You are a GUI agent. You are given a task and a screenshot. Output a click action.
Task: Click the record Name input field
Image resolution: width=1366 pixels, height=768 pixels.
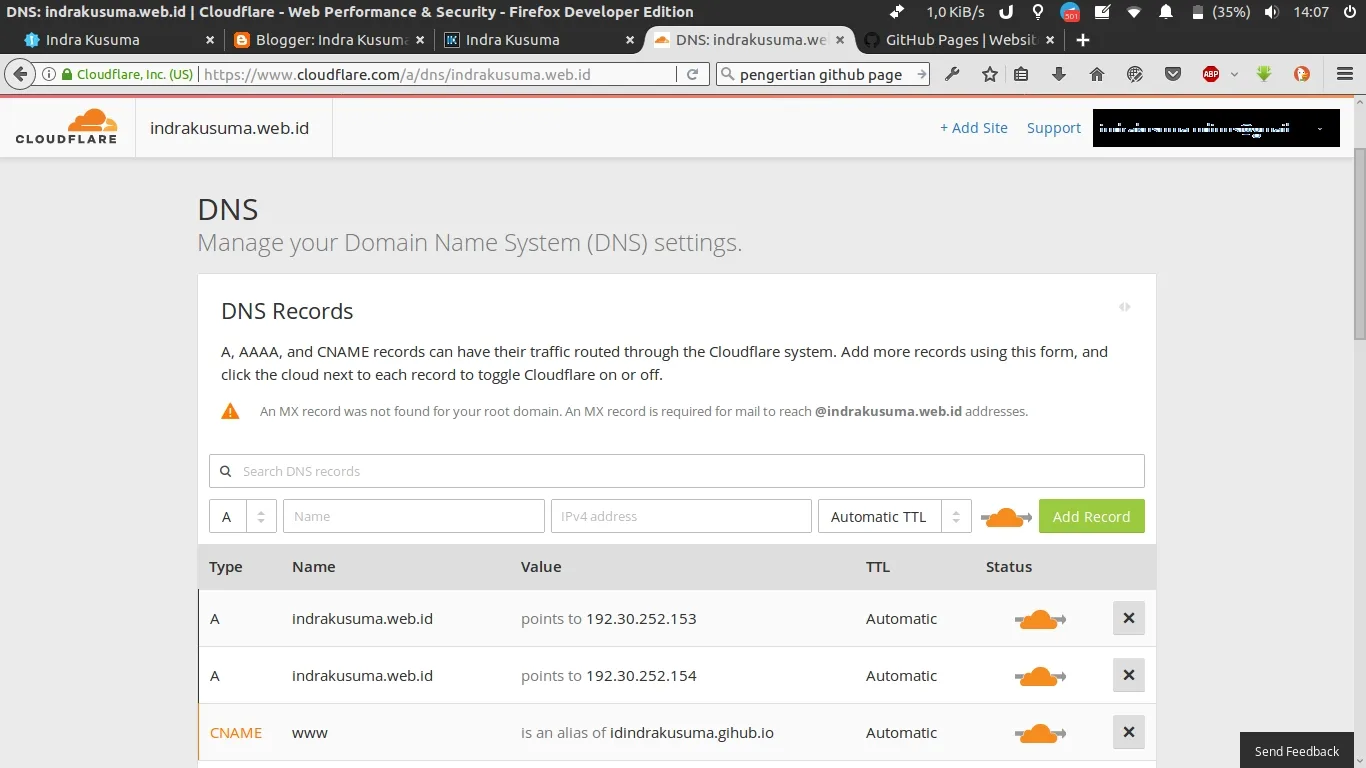click(x=414, y=516)
